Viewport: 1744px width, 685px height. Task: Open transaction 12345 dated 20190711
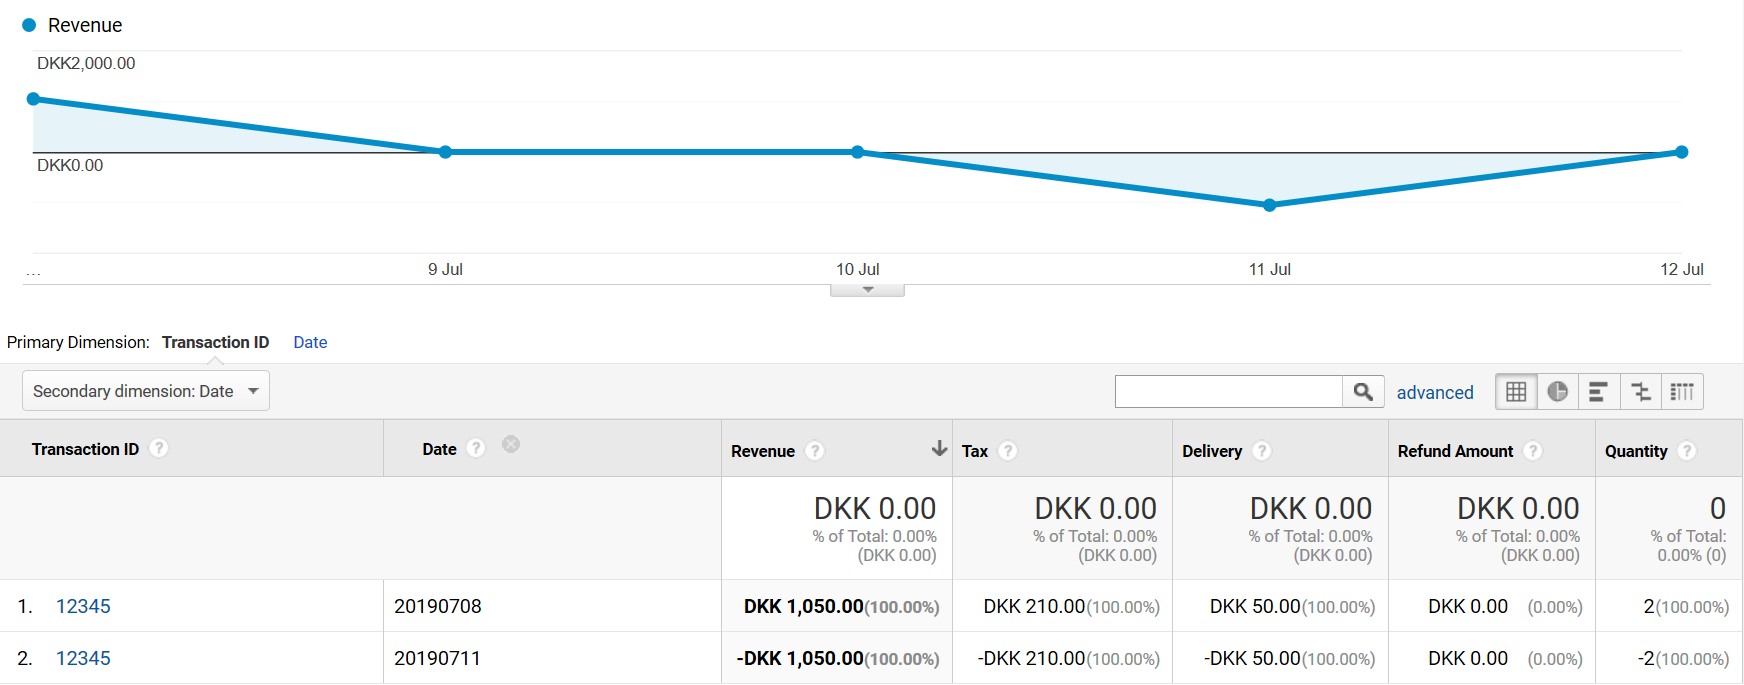(x=83, y=658)
